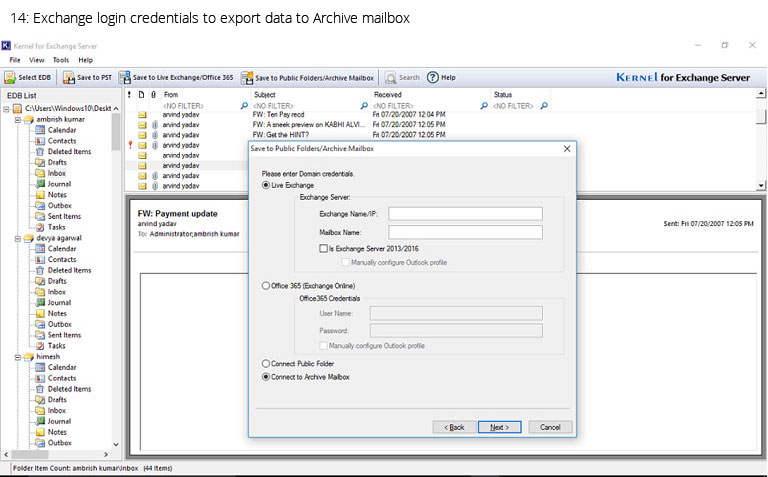Click the message list scroll-down arrow
Screen dimensions: 768x477
(x=761, y=186)
